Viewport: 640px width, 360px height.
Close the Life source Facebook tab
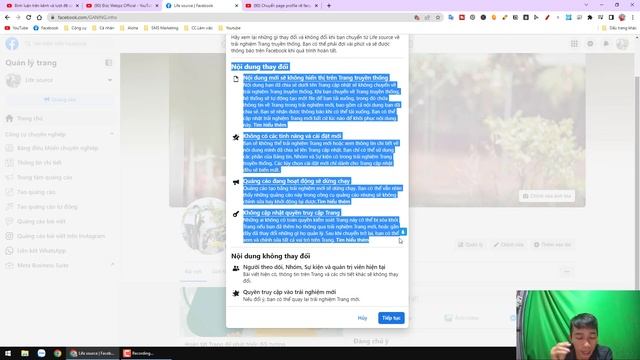click(236, 6)
